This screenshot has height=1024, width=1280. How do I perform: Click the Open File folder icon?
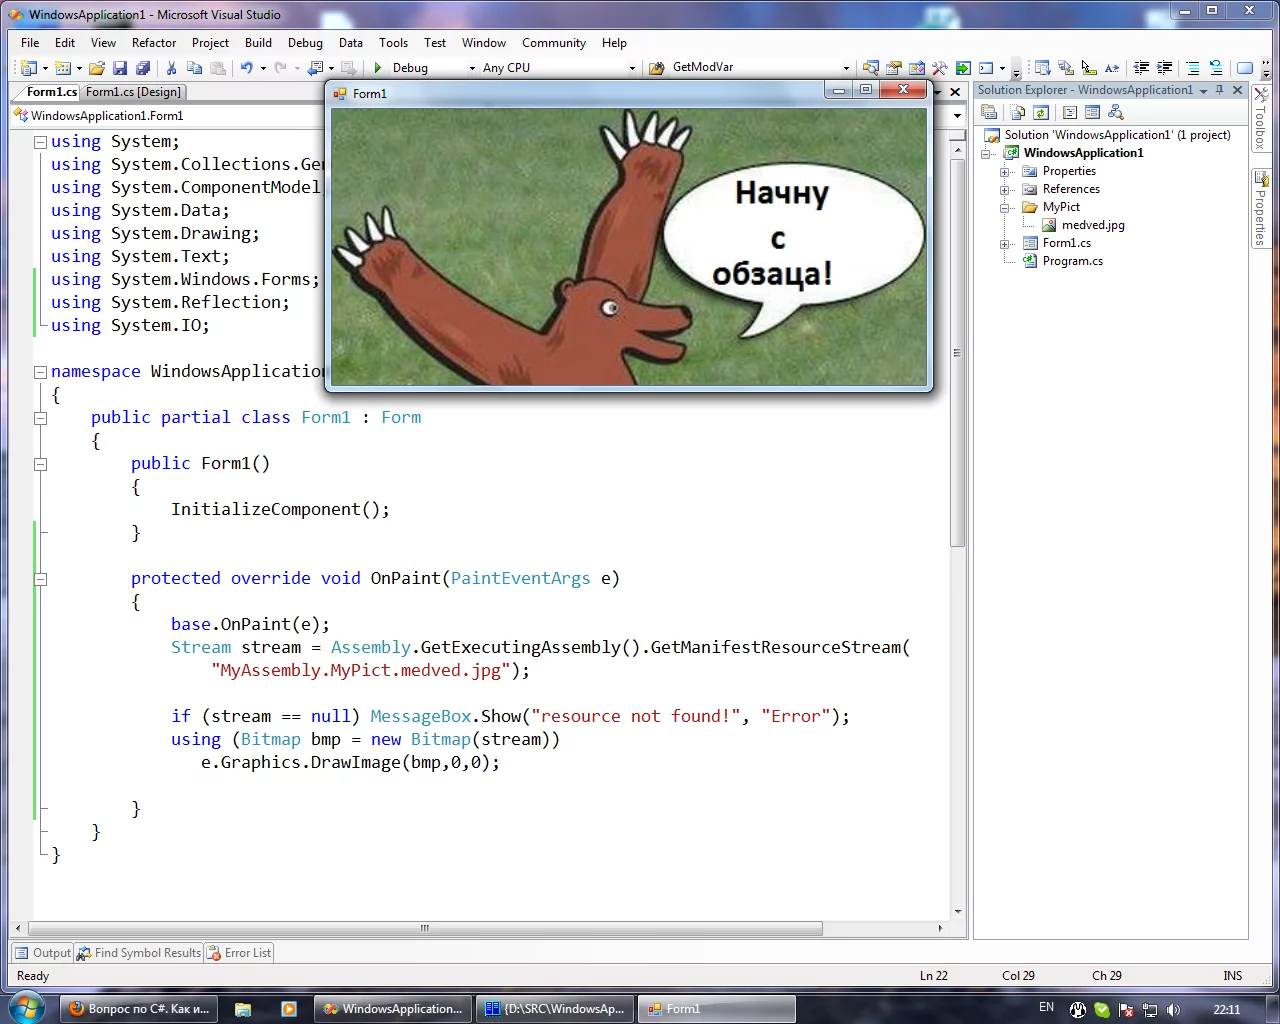[x=97, y=68]
